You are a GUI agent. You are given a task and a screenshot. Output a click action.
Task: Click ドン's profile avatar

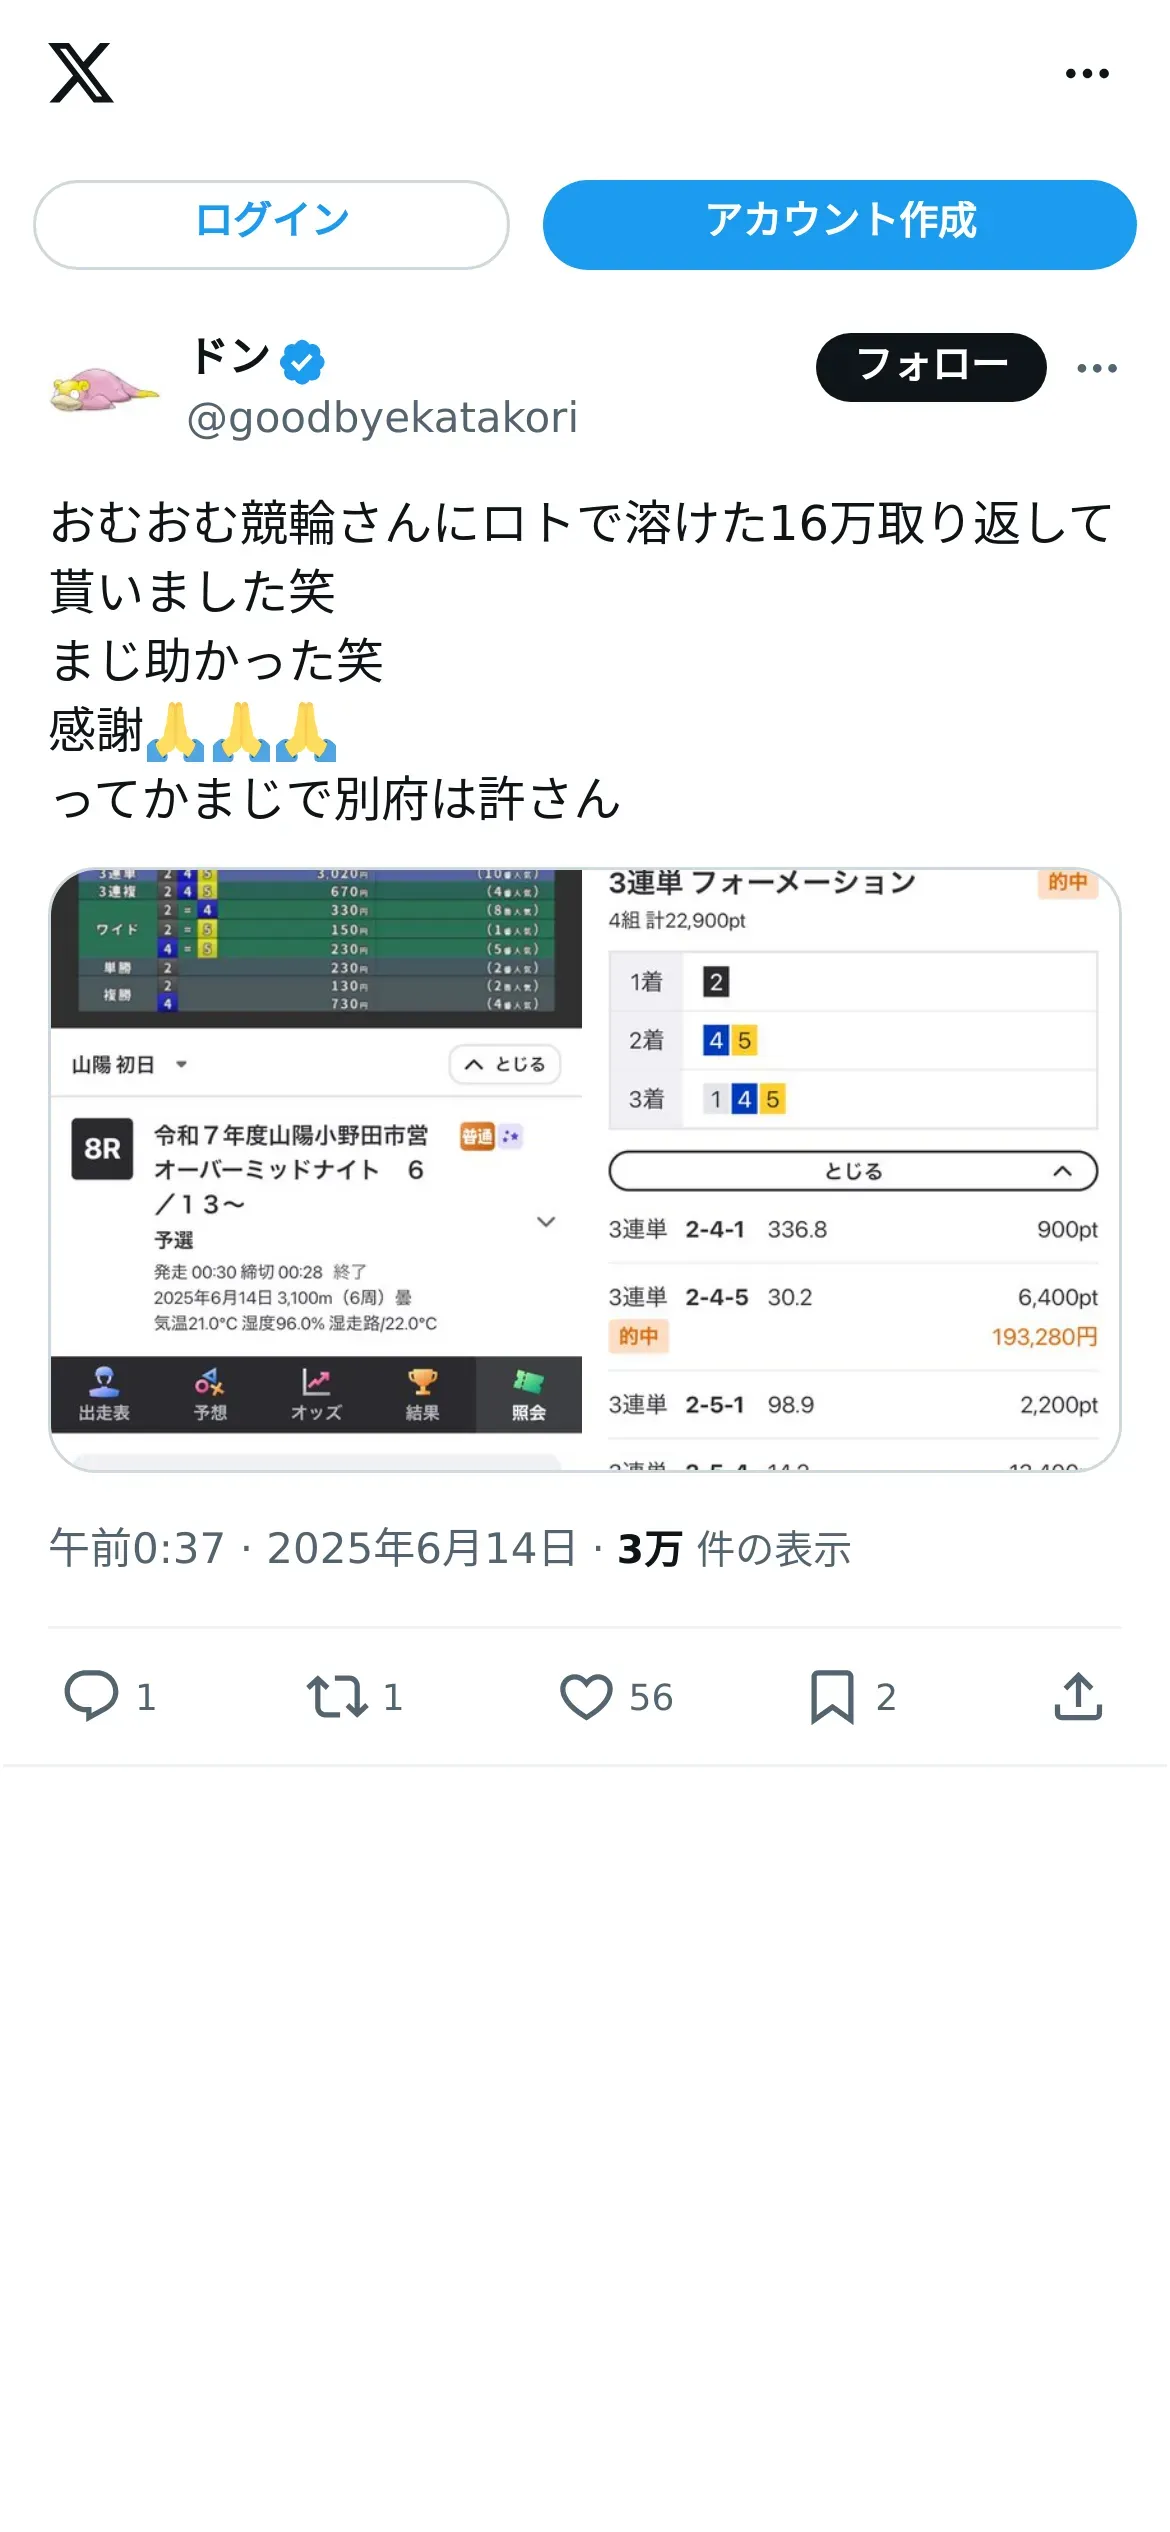click(x=104, y=389)
